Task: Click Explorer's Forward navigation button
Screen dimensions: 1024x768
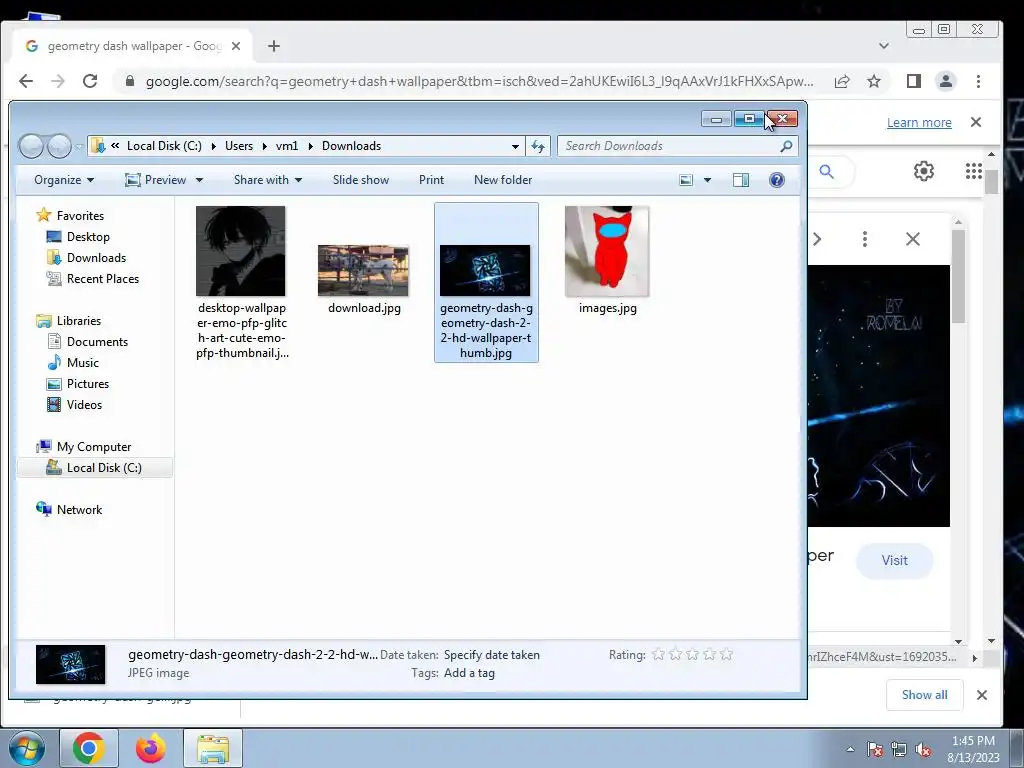Action: [59, 146]
